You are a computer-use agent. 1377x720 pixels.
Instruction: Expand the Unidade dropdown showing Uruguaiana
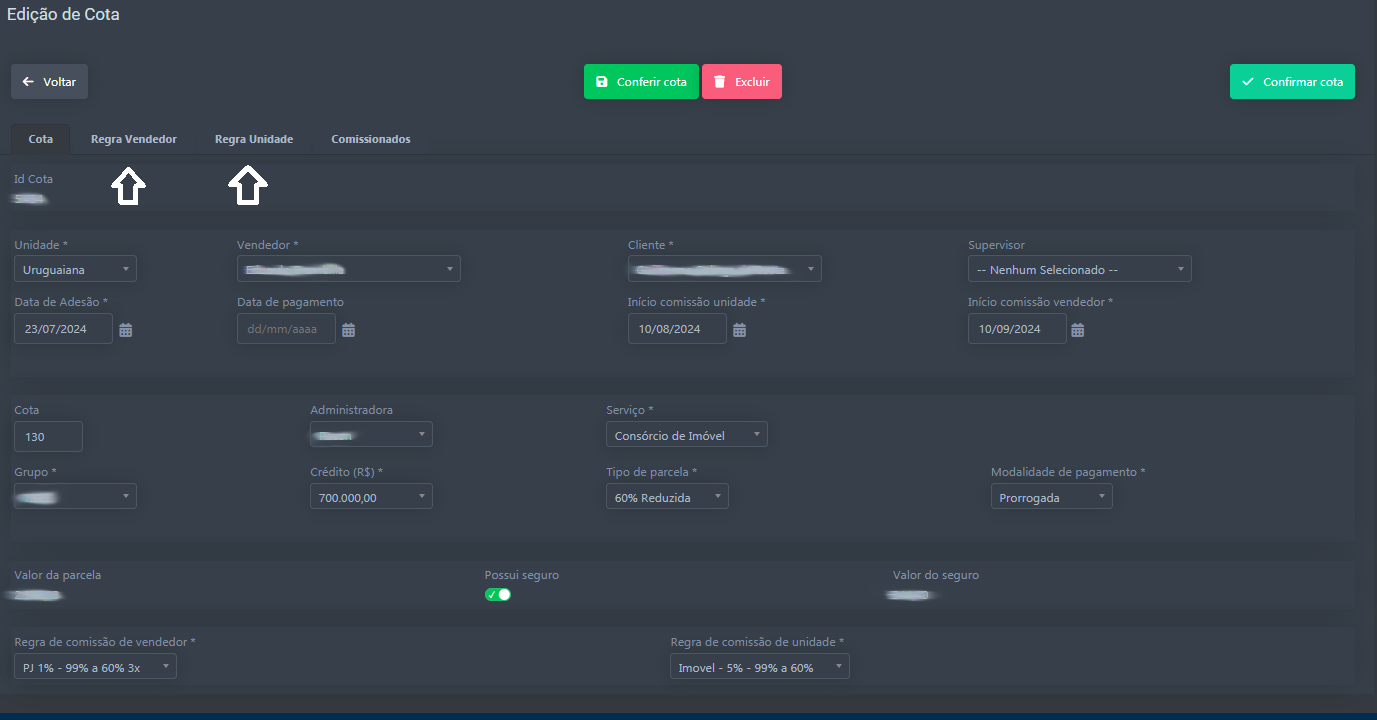[x=75, y=269]
